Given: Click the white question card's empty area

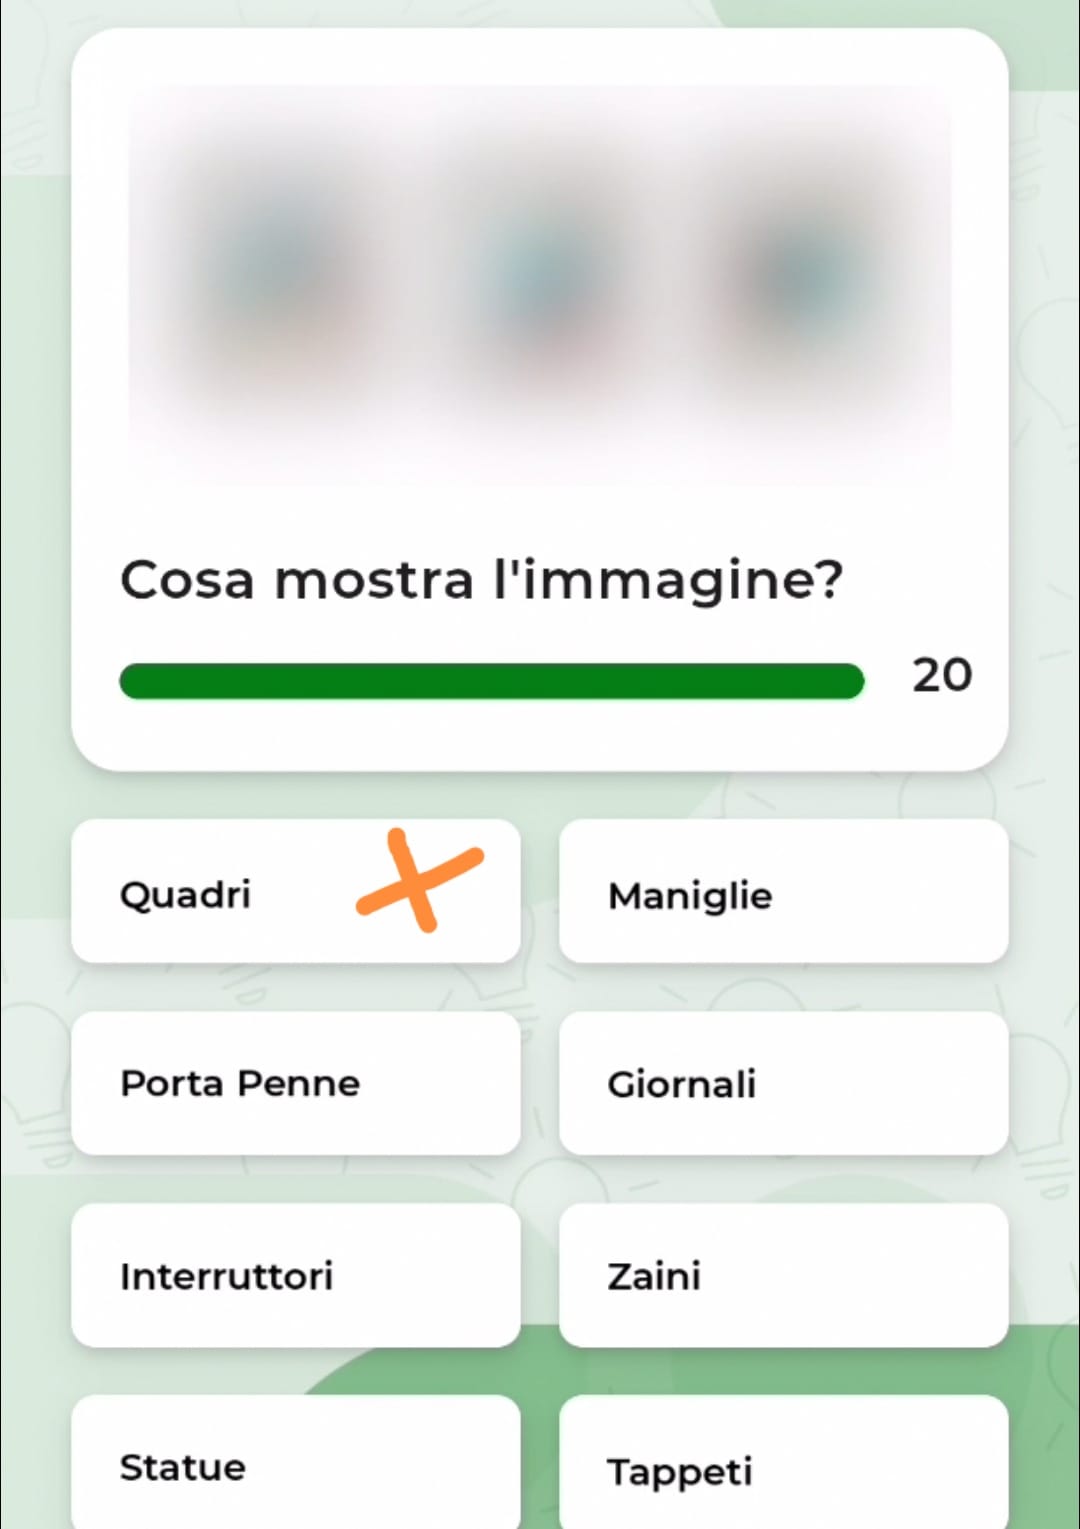Looking at the screenshot, I should pos(540,735).
